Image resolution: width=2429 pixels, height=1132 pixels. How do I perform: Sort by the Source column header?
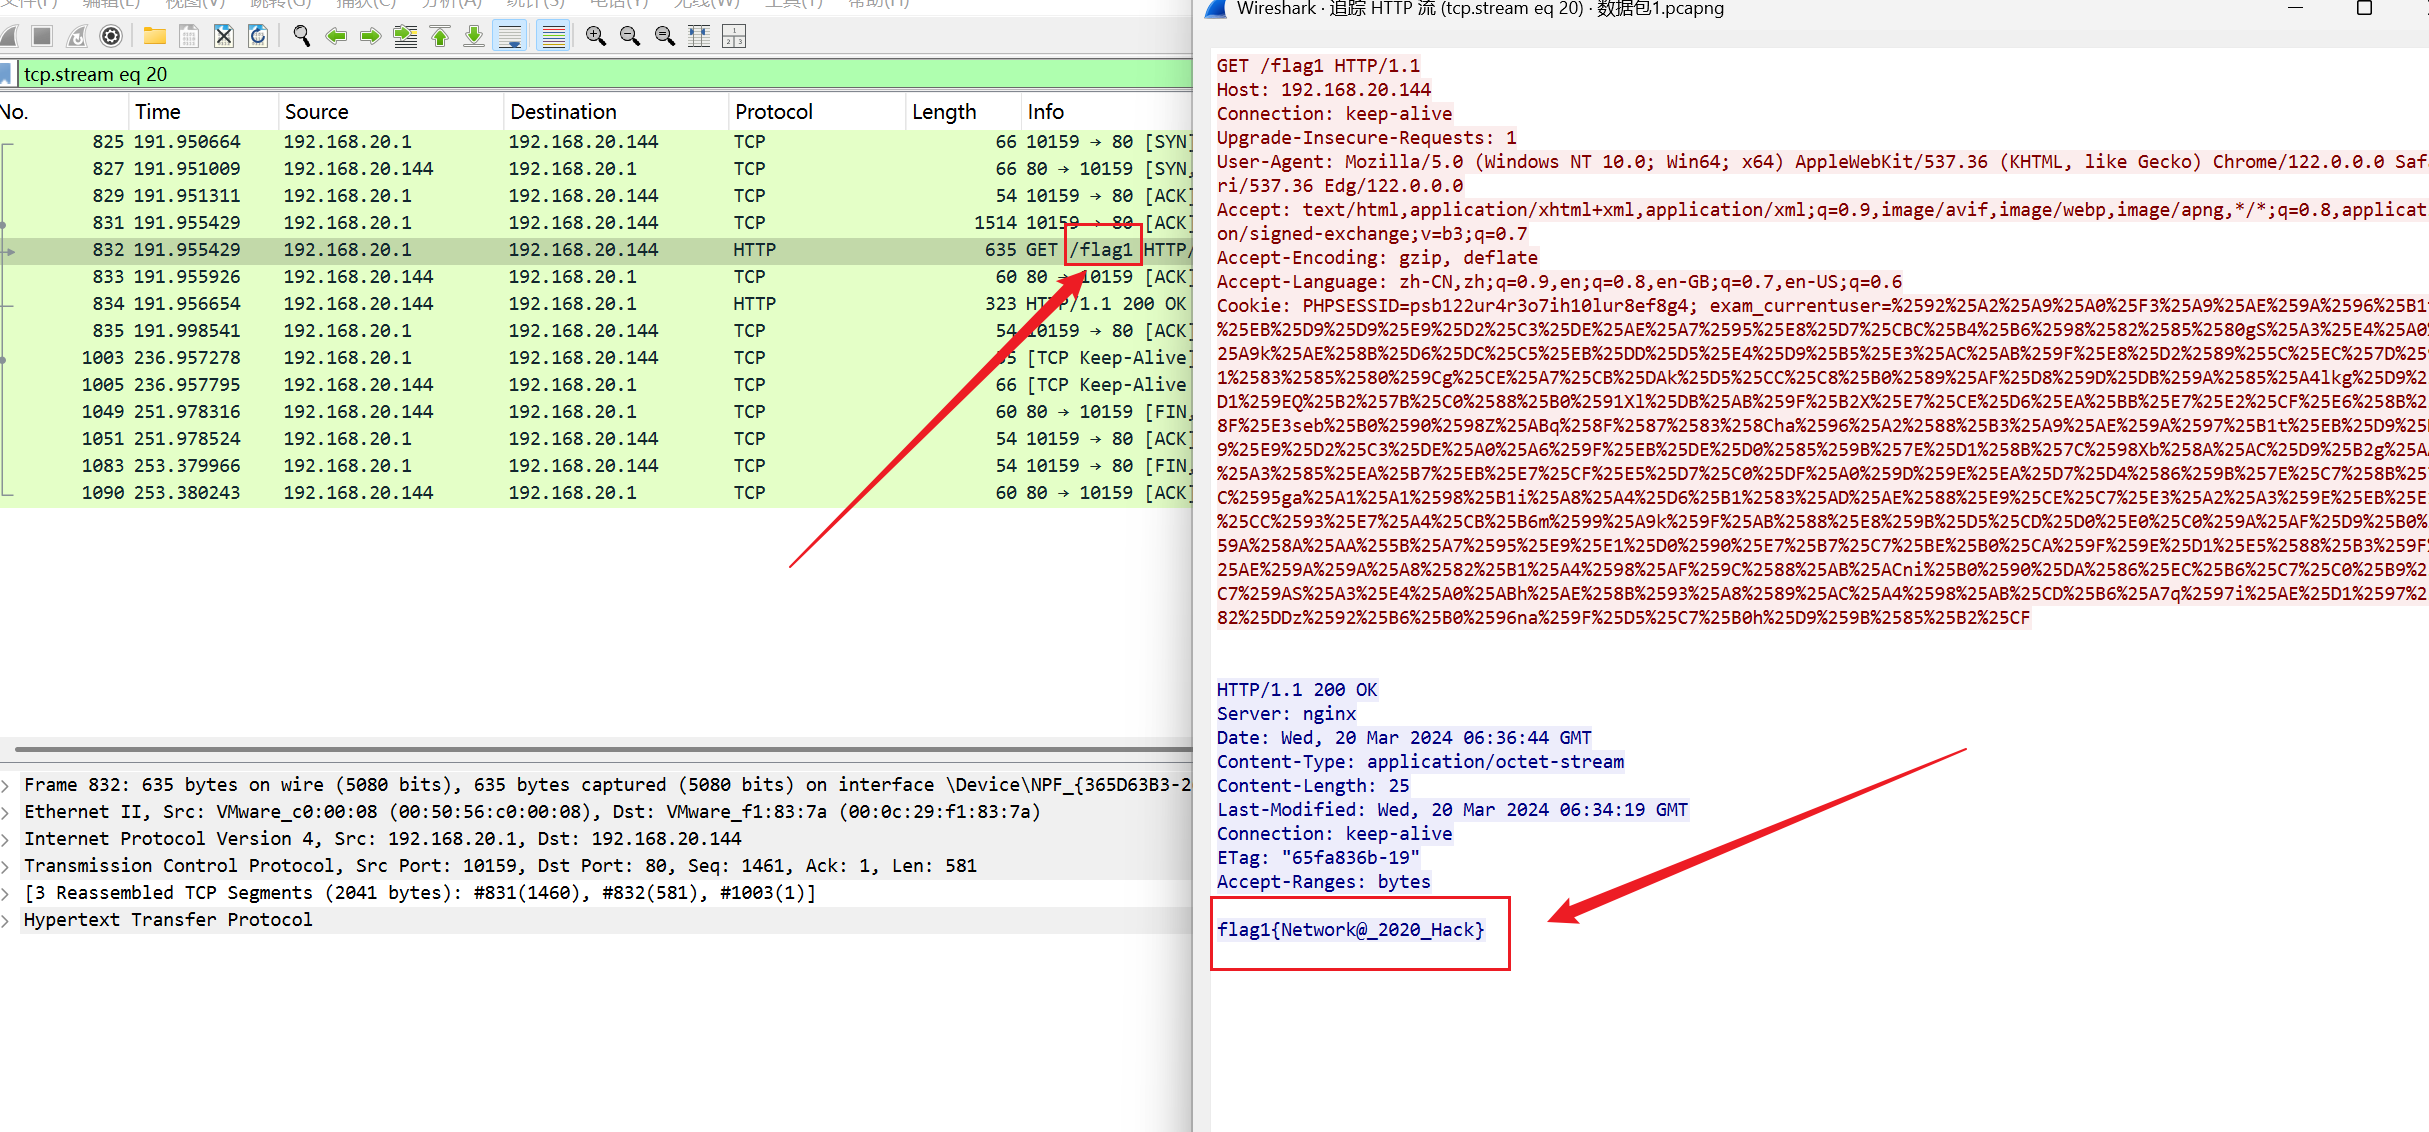click(316, 112)
